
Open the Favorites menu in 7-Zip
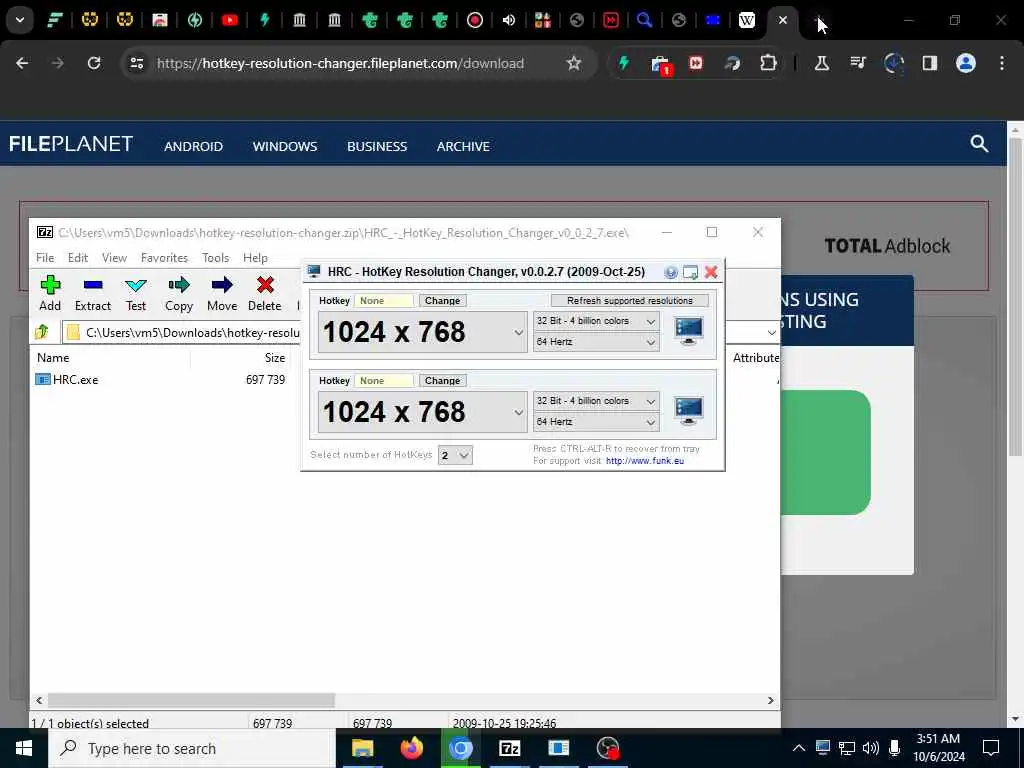pyautogui.click(x=165, y=258)
